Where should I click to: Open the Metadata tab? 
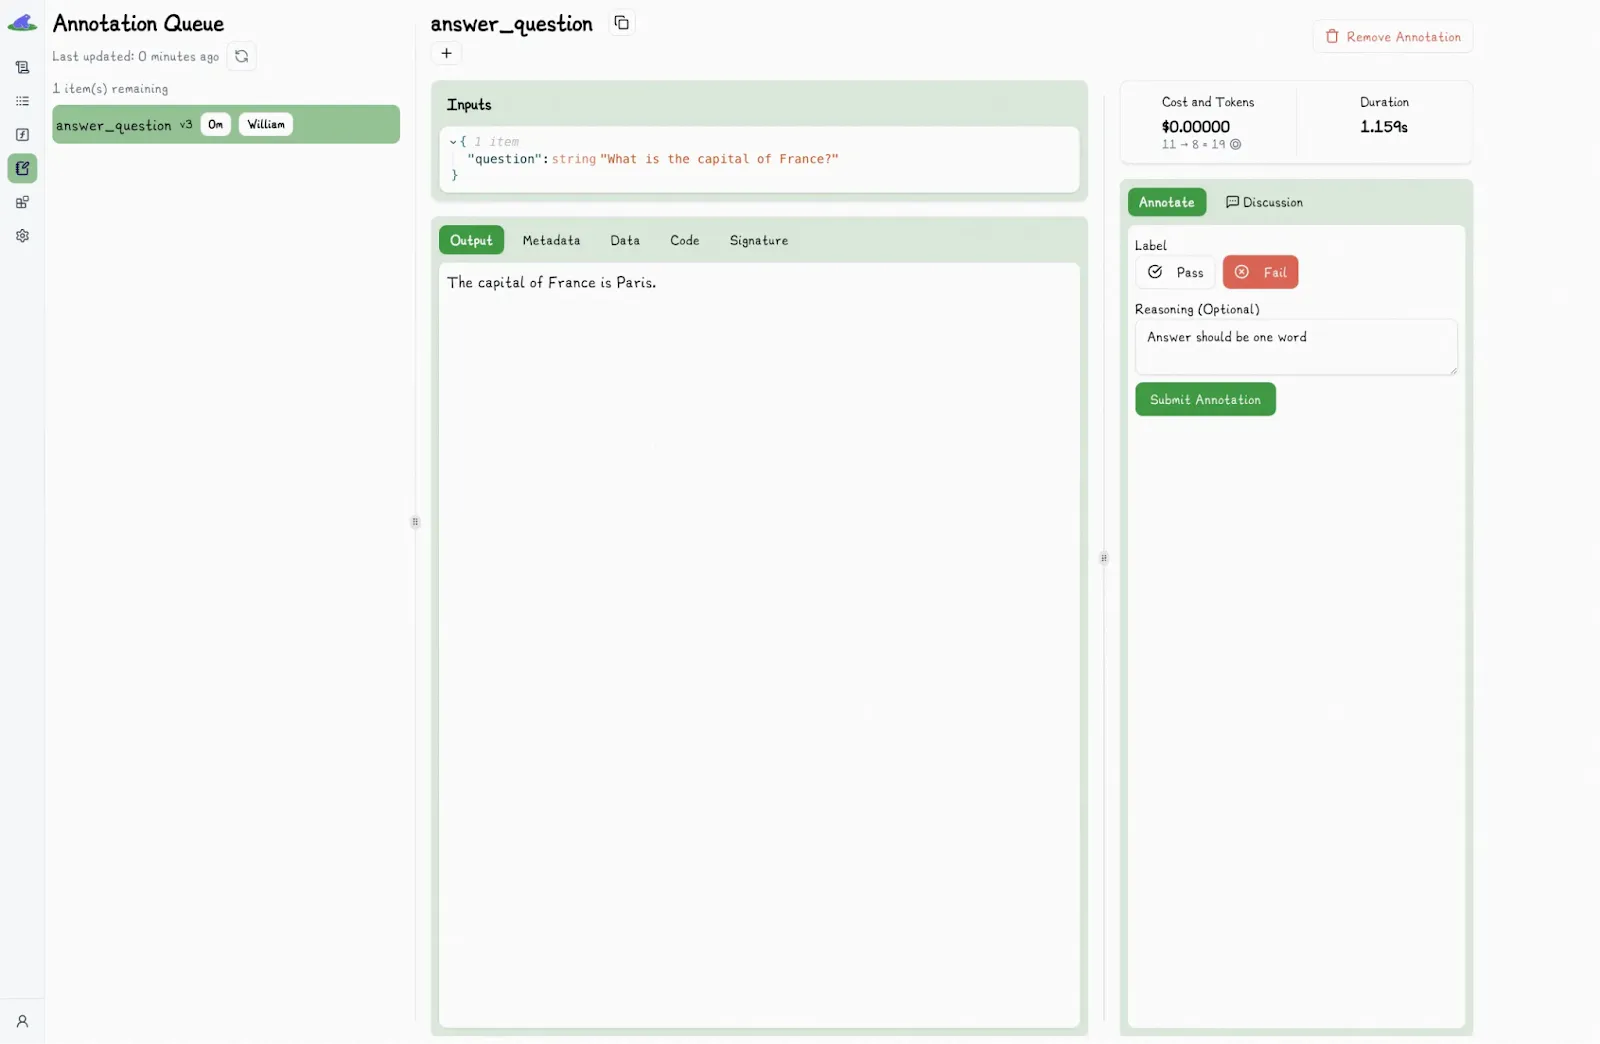click(x=551, y=240)
